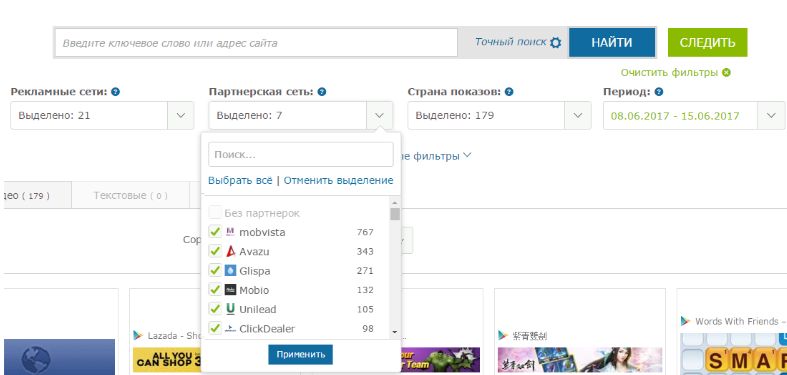This screenshot has width=787, height=375.
Task: Click the Avazu logo icon in list
Action: point(230,252)
